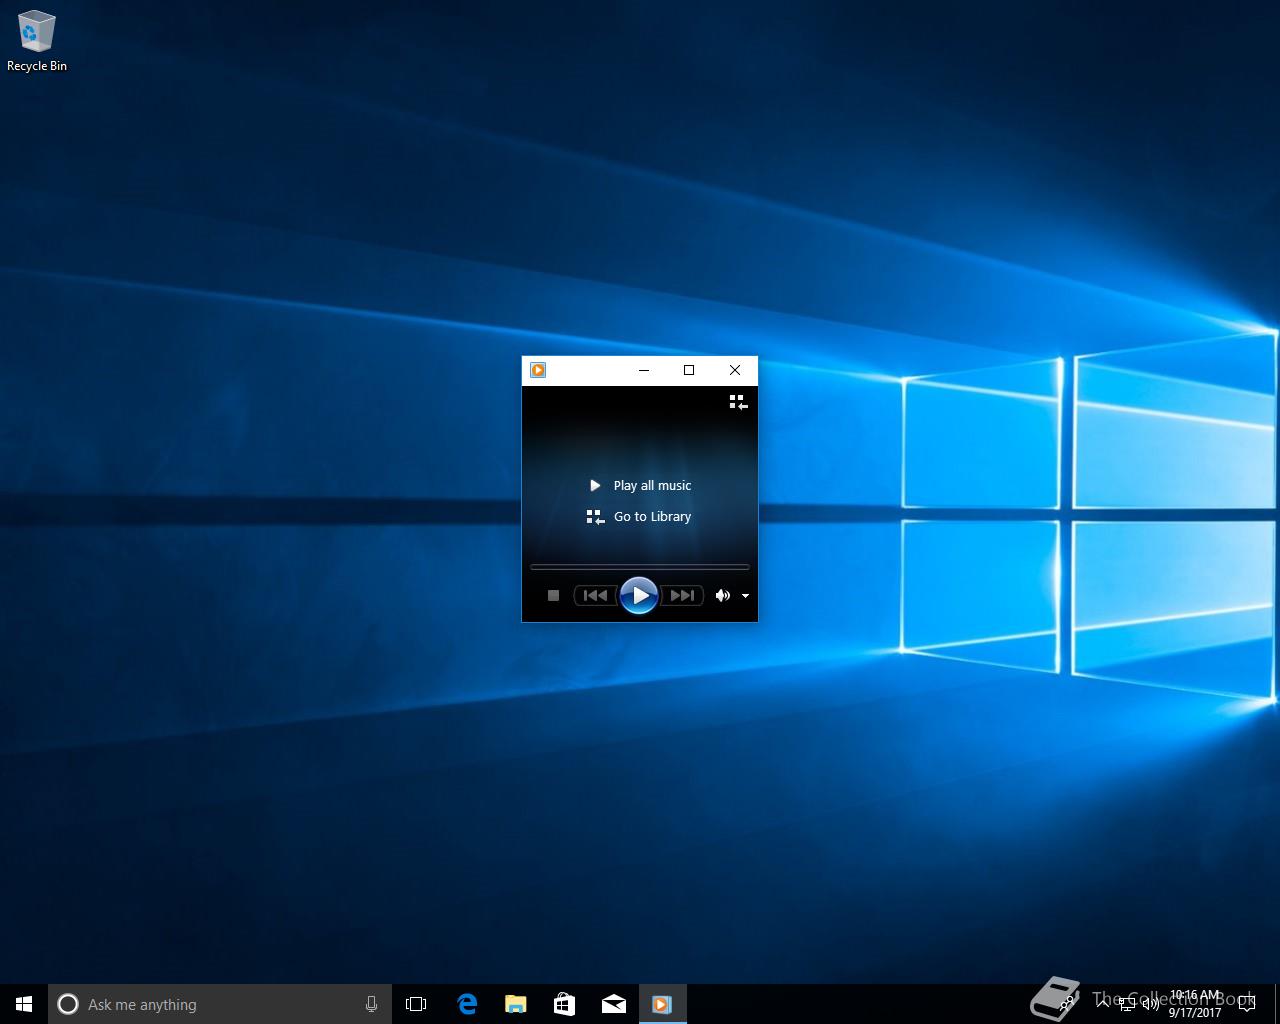Switch to Library icon at top right

[738, 402]
